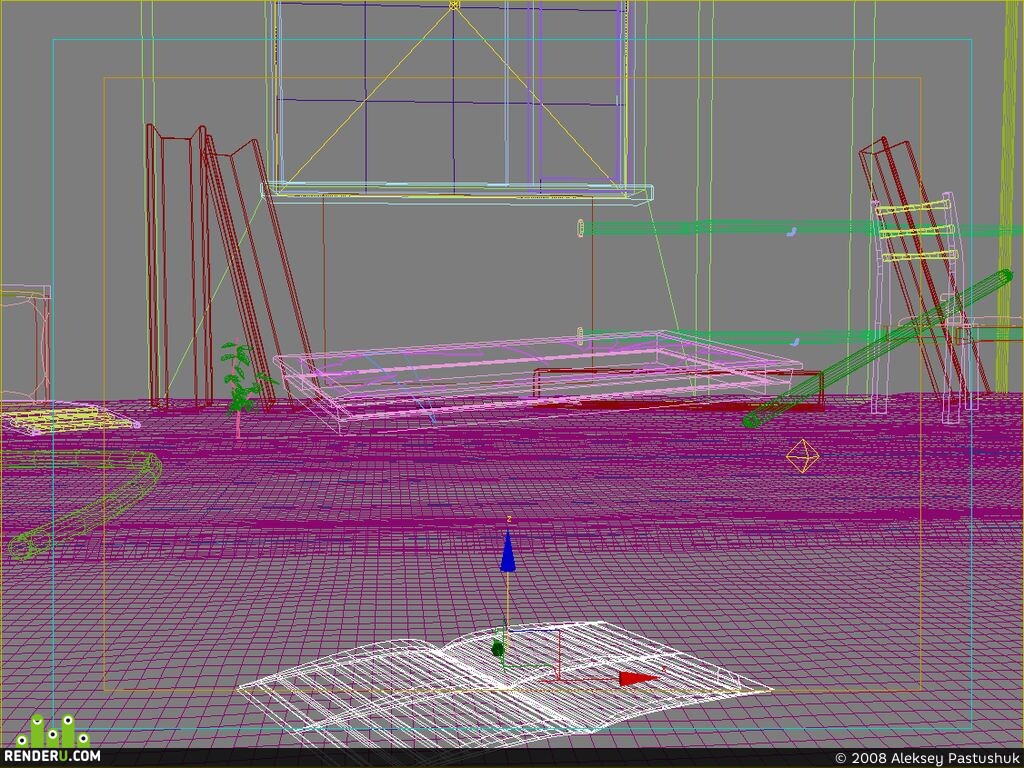Select the dark red box behind tray
Viewport: 1024px width, 768px height.
tap(679, 389)
